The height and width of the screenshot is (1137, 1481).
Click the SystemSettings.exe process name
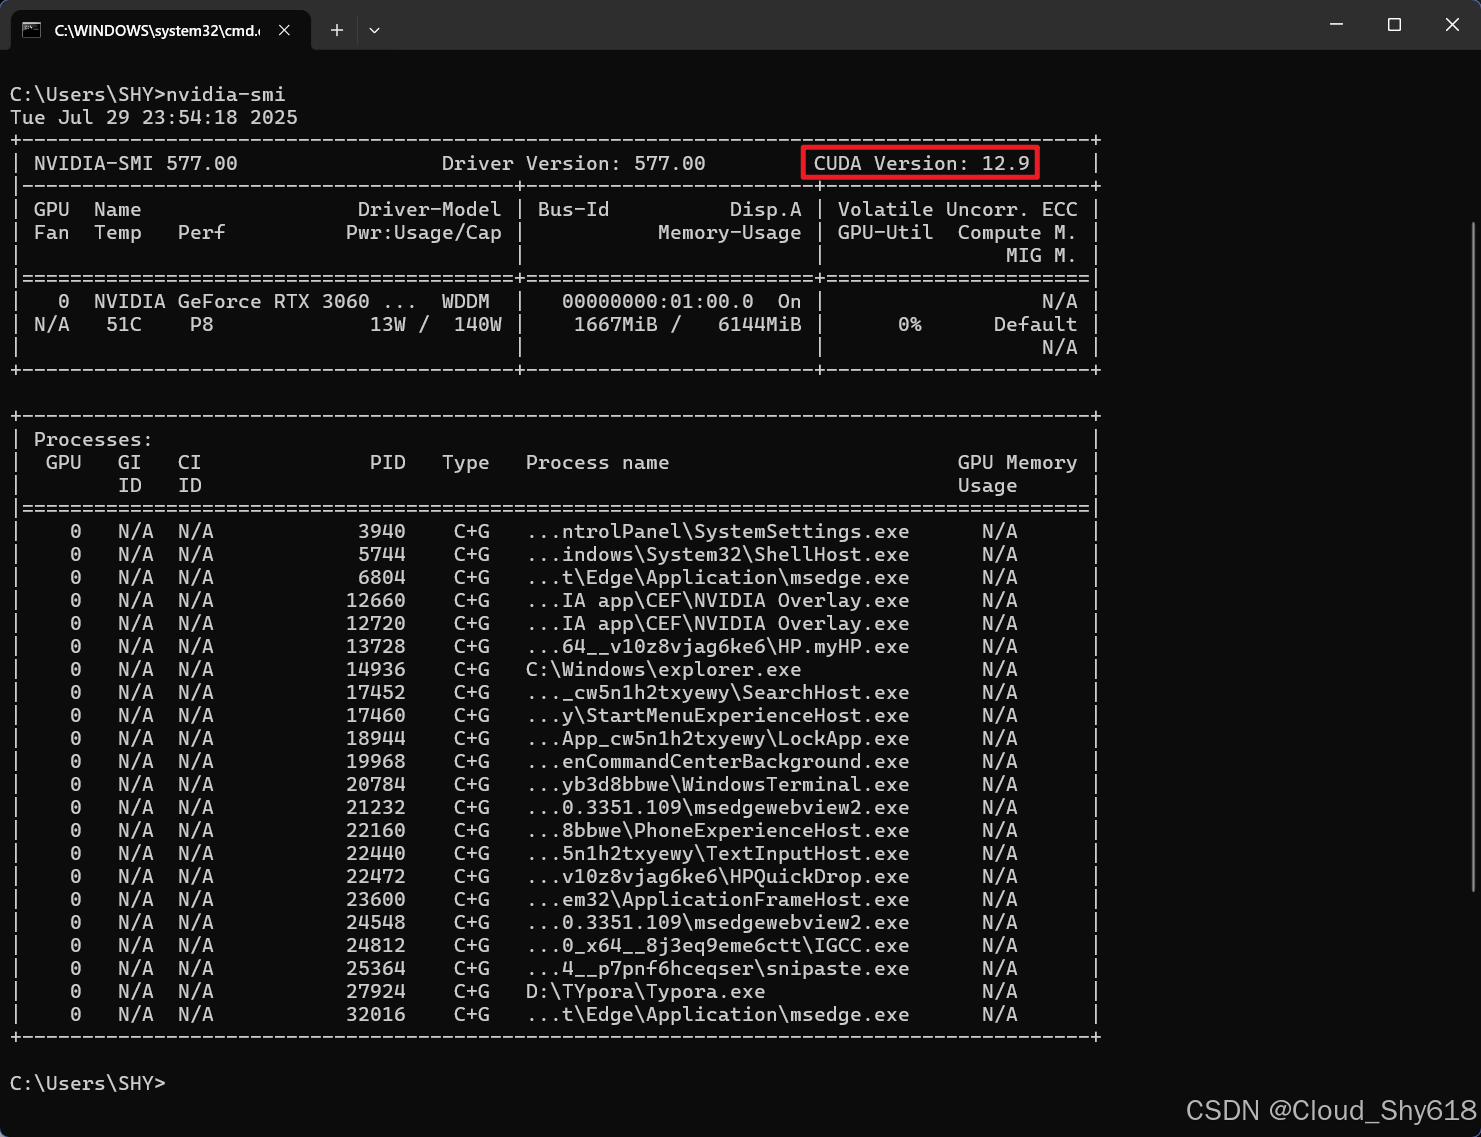[x=718, y=531]
